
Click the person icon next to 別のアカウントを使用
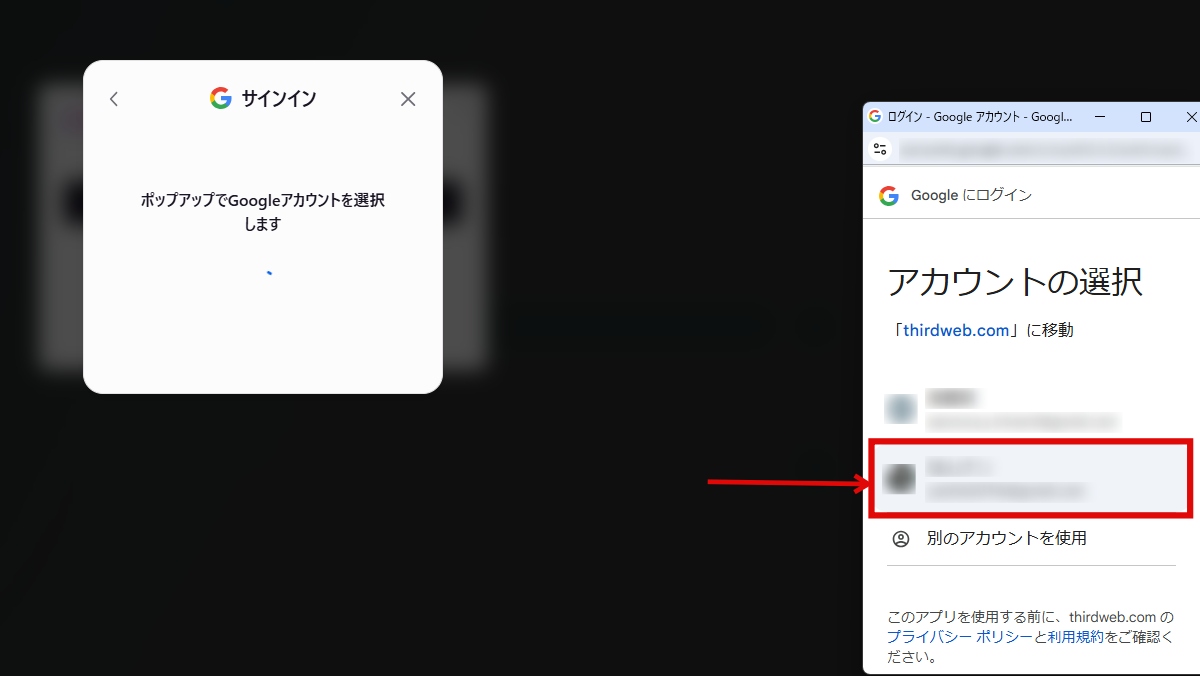[901, 539]
